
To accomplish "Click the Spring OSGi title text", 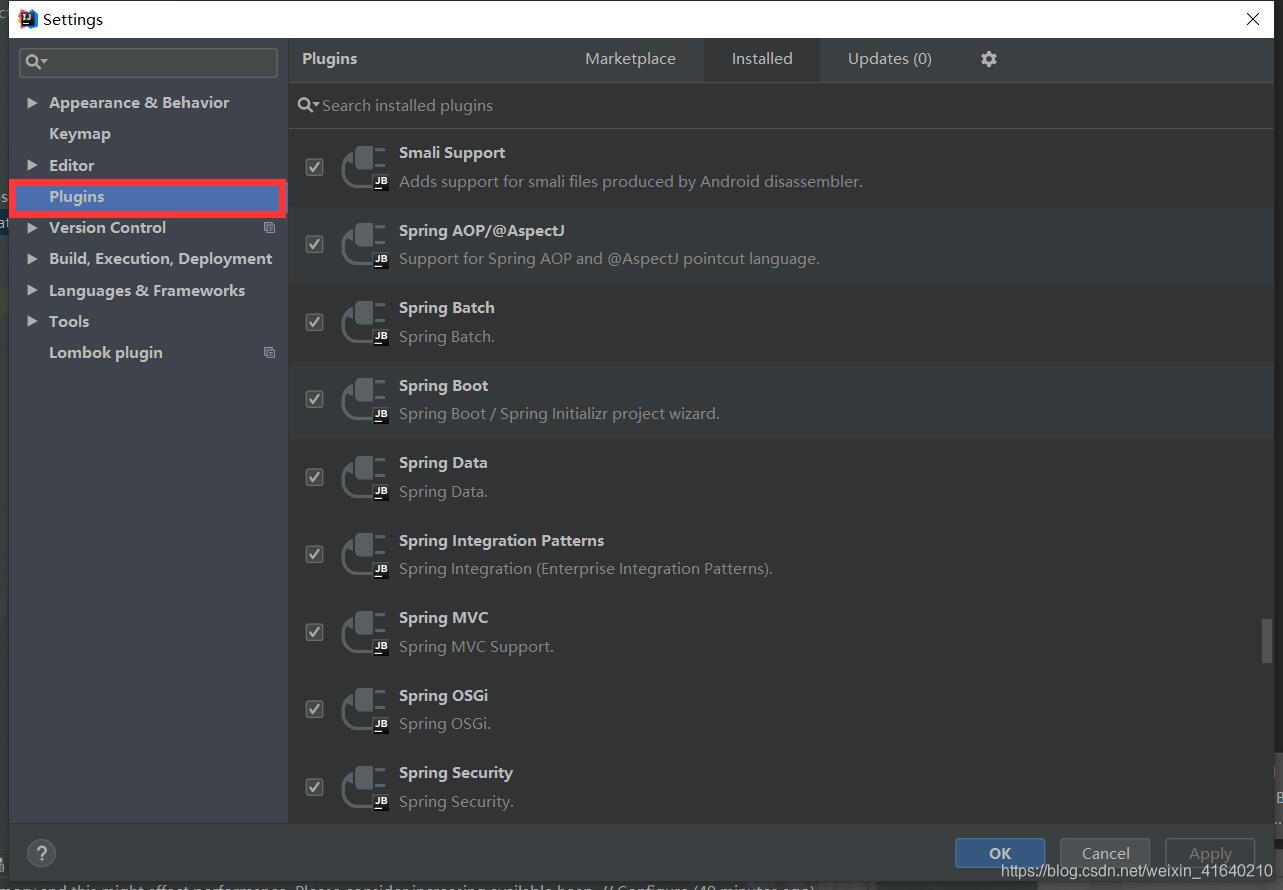I will click(x=443, y=696).
